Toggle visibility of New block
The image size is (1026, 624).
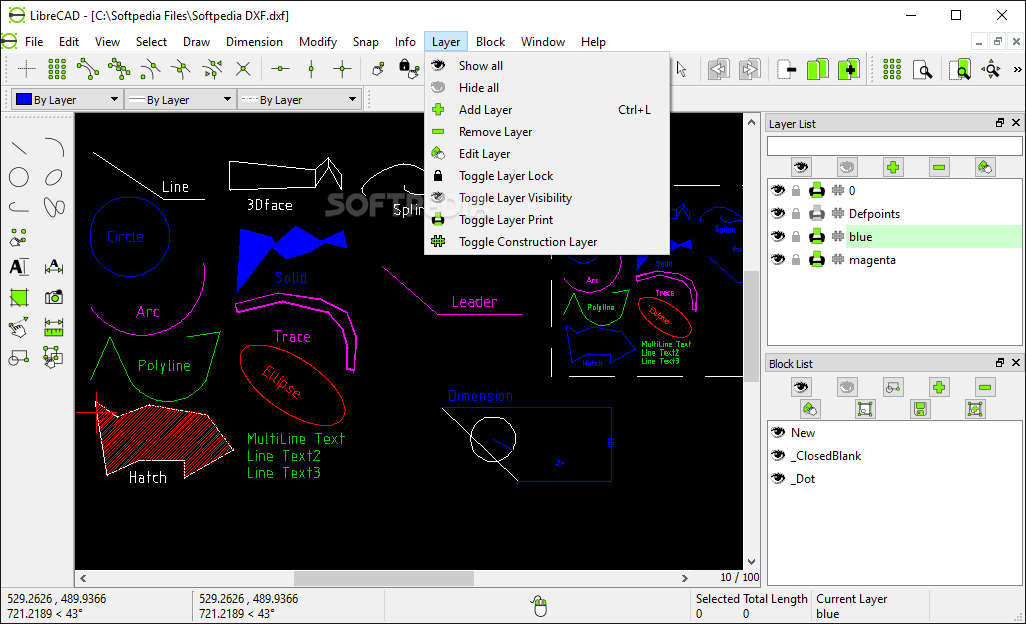pyautogui.click(x=777, y=432)
